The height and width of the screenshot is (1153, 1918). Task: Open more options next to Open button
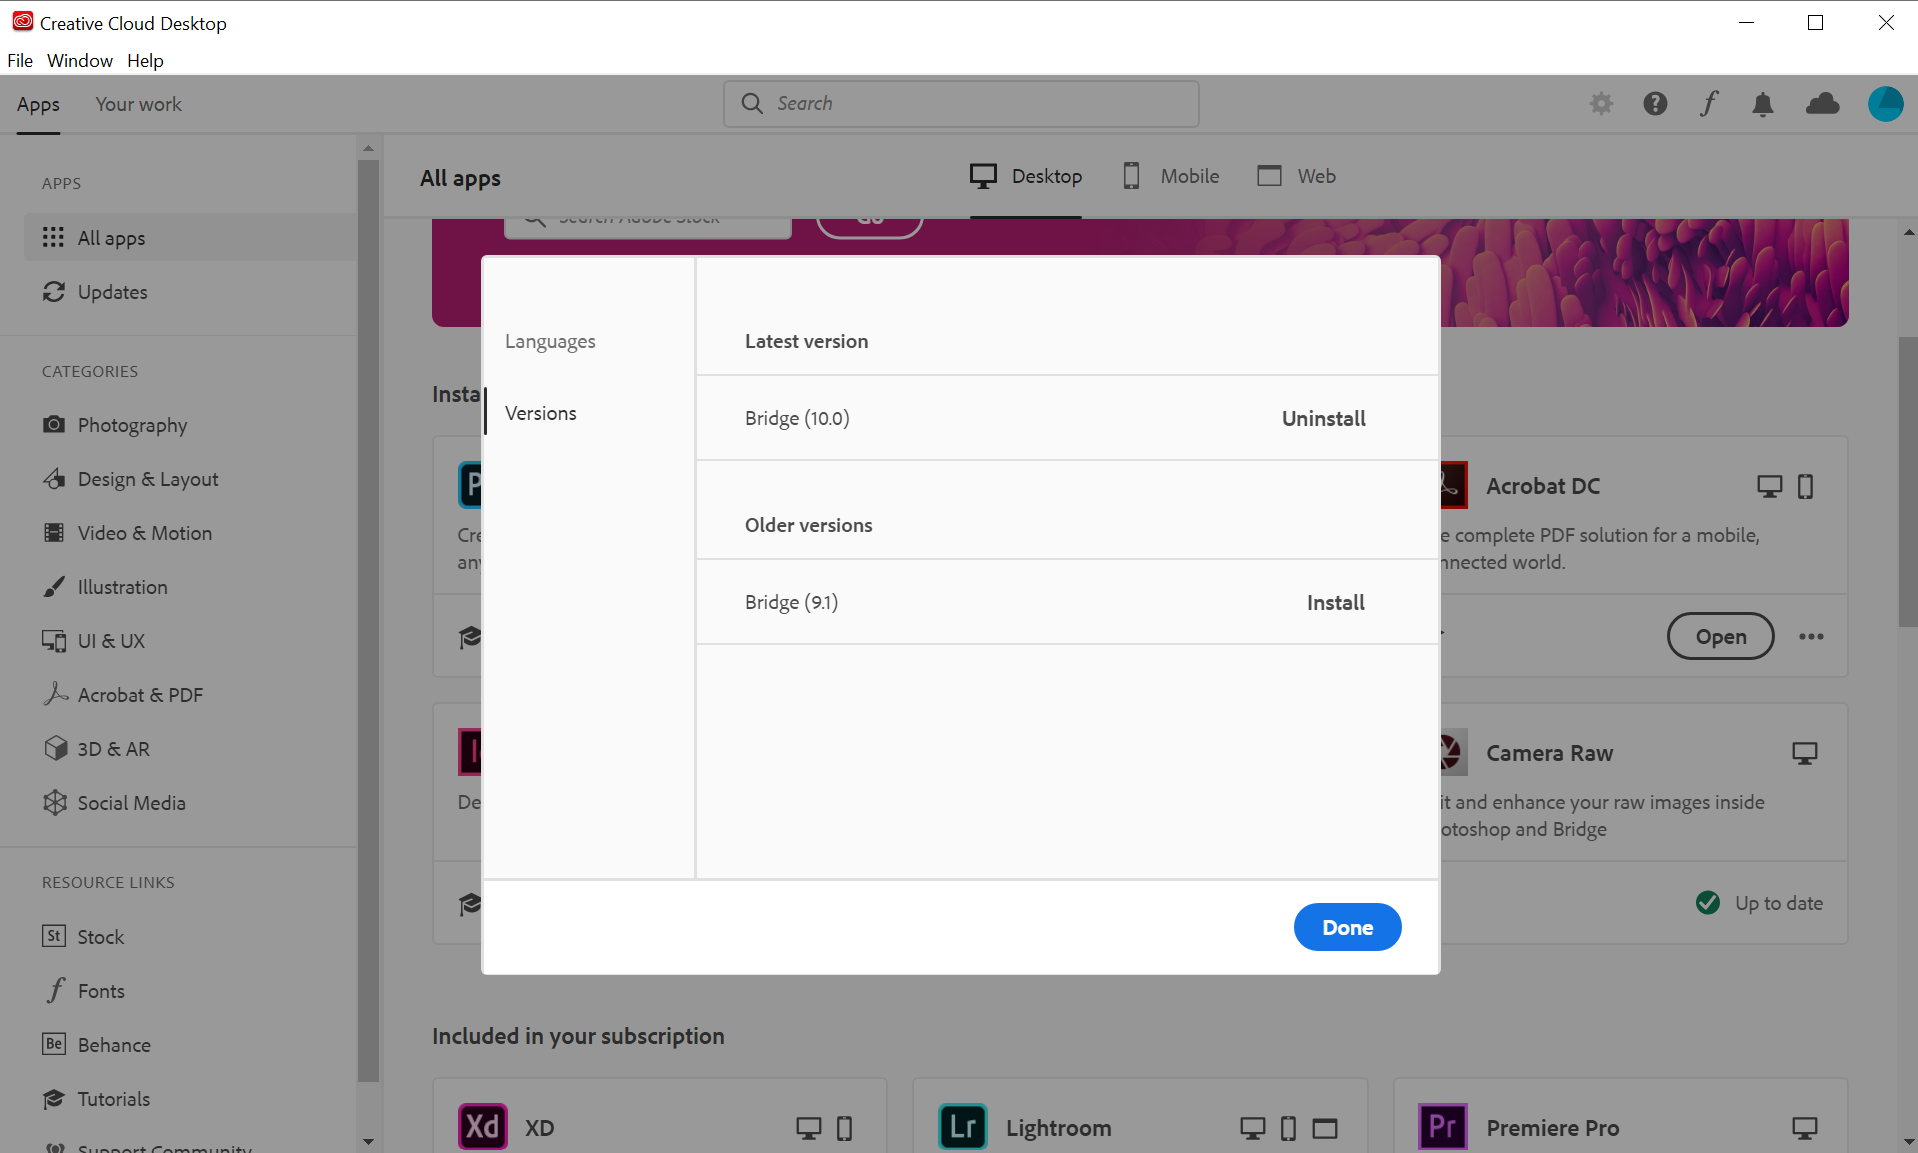tap(1812, 636)
